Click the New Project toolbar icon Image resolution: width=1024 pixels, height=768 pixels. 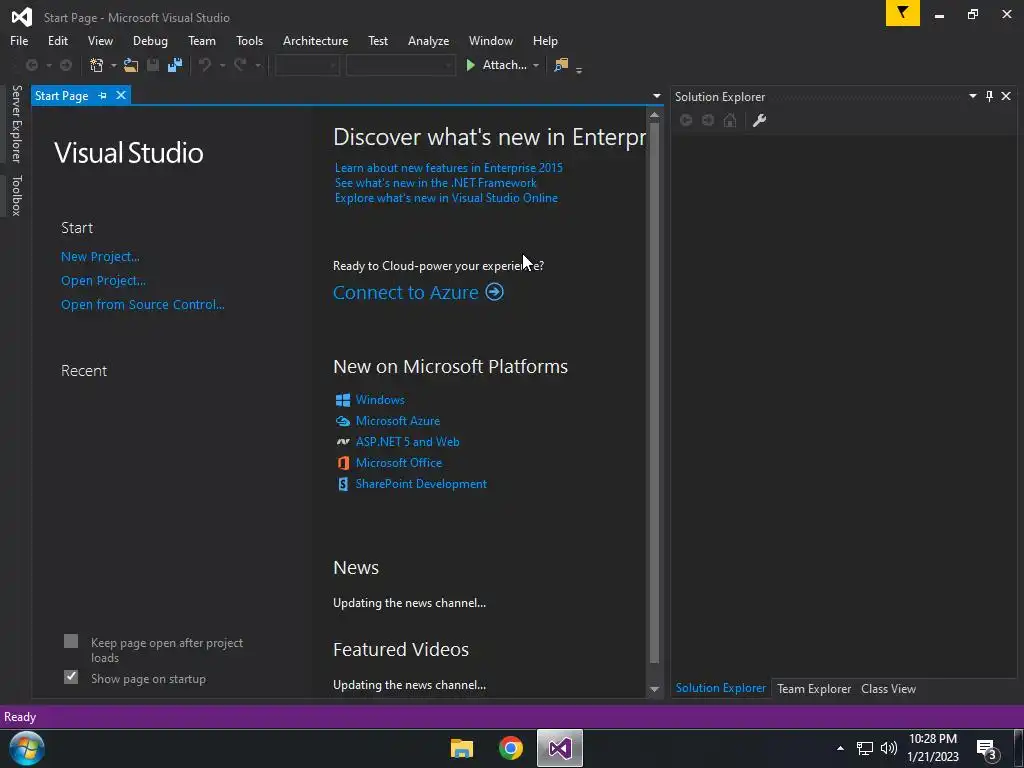97,65
